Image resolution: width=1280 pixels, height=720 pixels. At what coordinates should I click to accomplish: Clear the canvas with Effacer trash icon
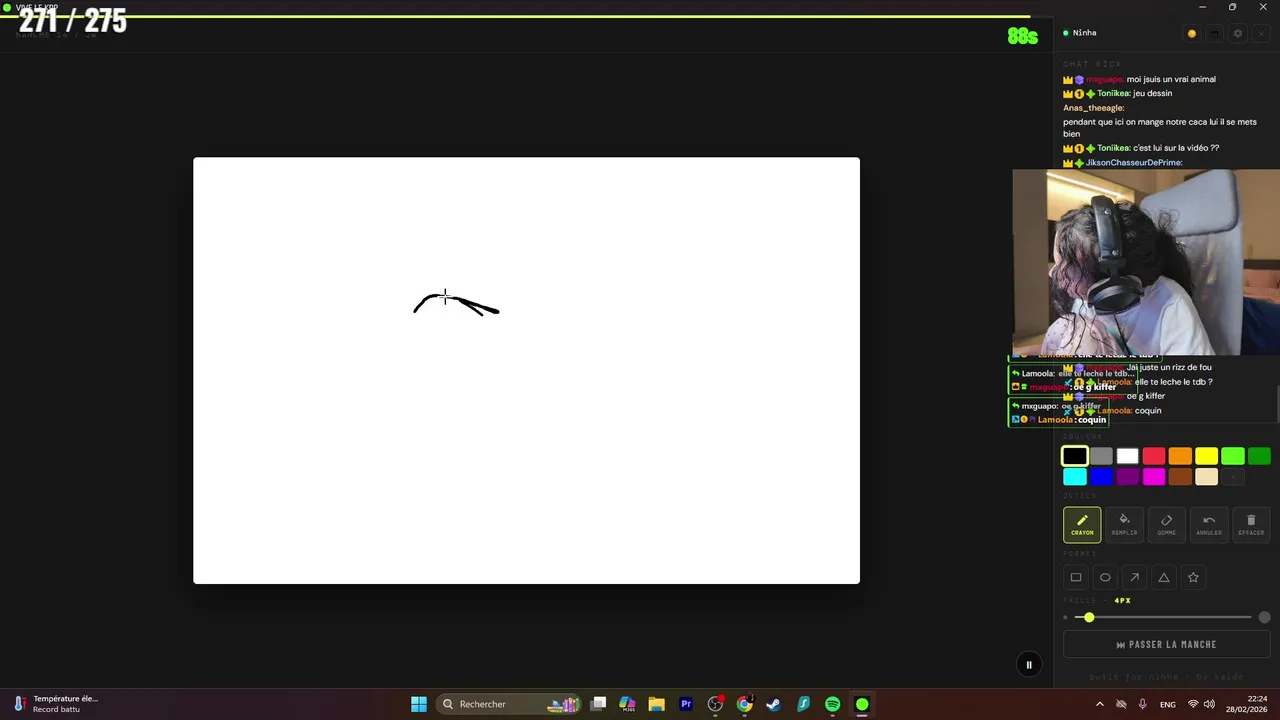point(1251,524)
